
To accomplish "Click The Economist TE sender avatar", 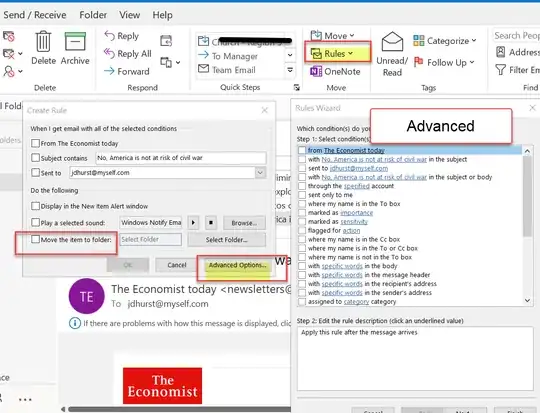I will pyautogui.click(x=86, y=296).
